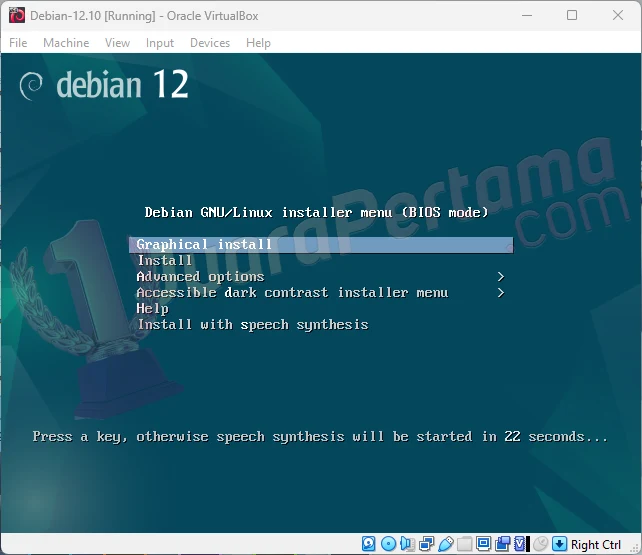Maximize the VirtualBox window
Screen dimensions: 642x555
tap(572, 16)
